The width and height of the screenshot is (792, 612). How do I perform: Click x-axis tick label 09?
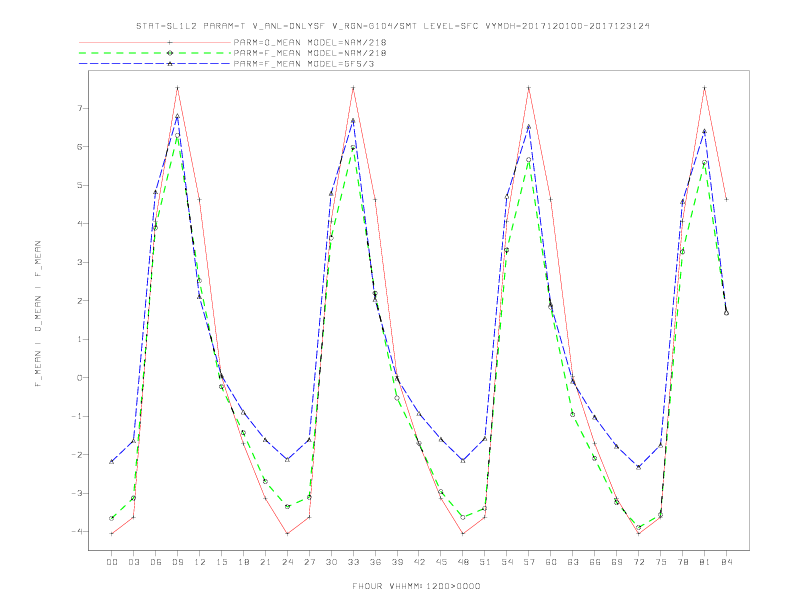point(177,562)
